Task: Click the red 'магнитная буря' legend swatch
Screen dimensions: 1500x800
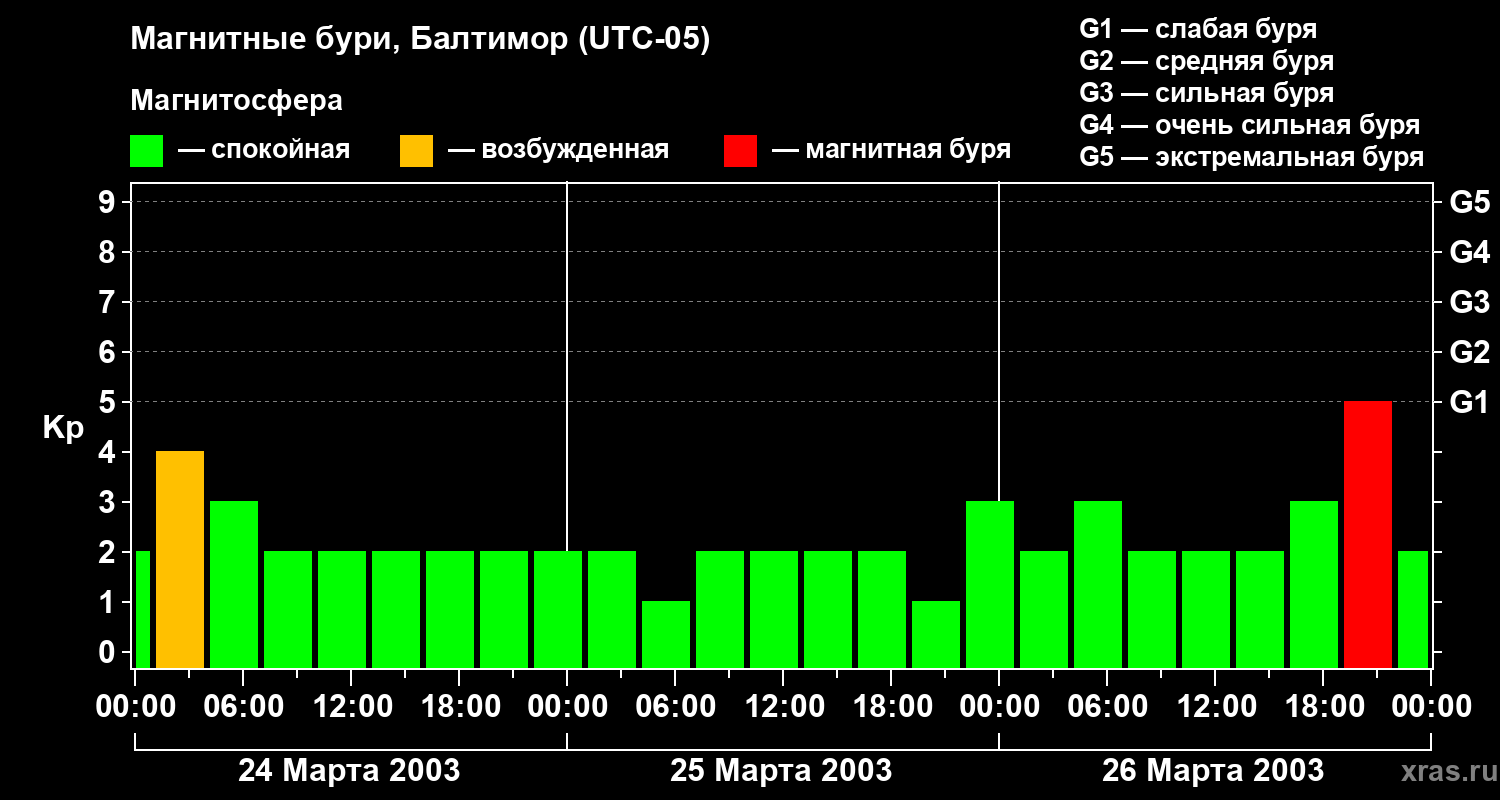Action: pos(740,151)
